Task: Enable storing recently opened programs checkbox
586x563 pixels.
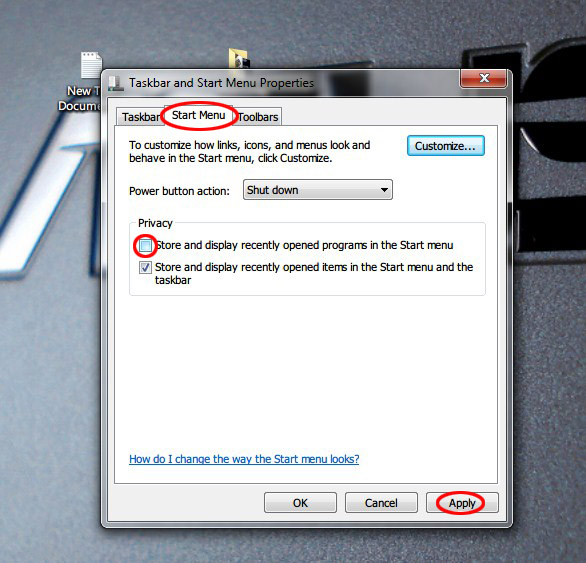Action: point(145,246)
